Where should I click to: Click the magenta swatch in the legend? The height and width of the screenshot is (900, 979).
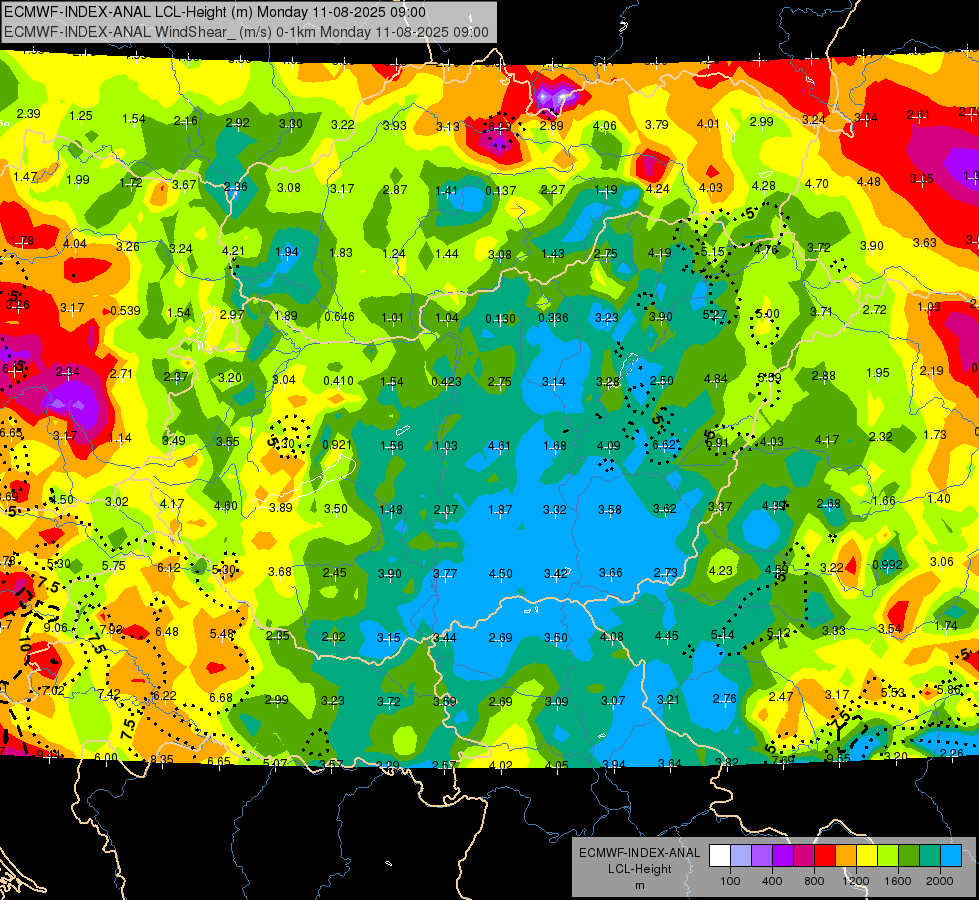click(x=804, y=856)
